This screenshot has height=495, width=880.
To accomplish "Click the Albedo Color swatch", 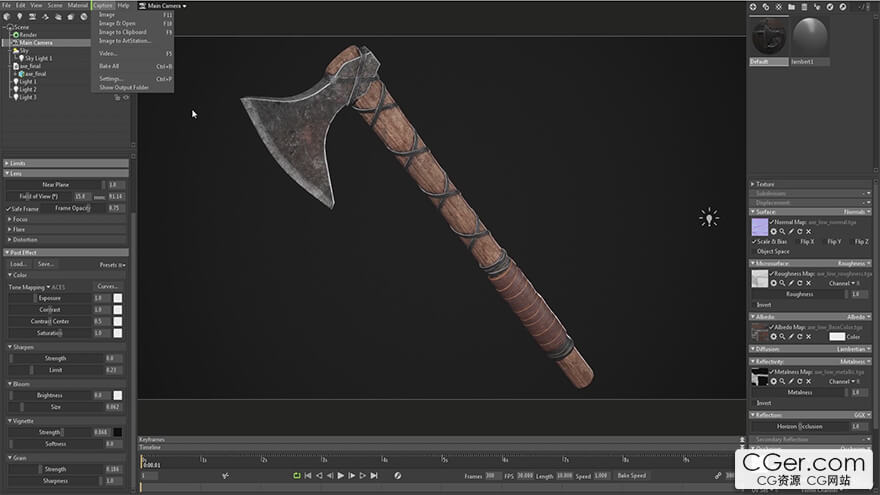I will tap(837, 337).
